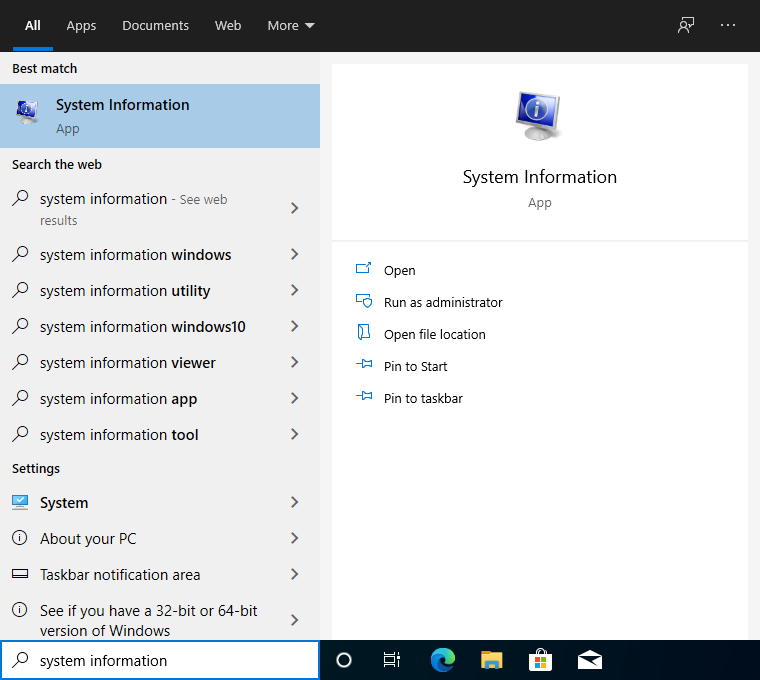Click the System Information icon in best match
Viewport: 760px width, 680px height.
pos(27,112)
